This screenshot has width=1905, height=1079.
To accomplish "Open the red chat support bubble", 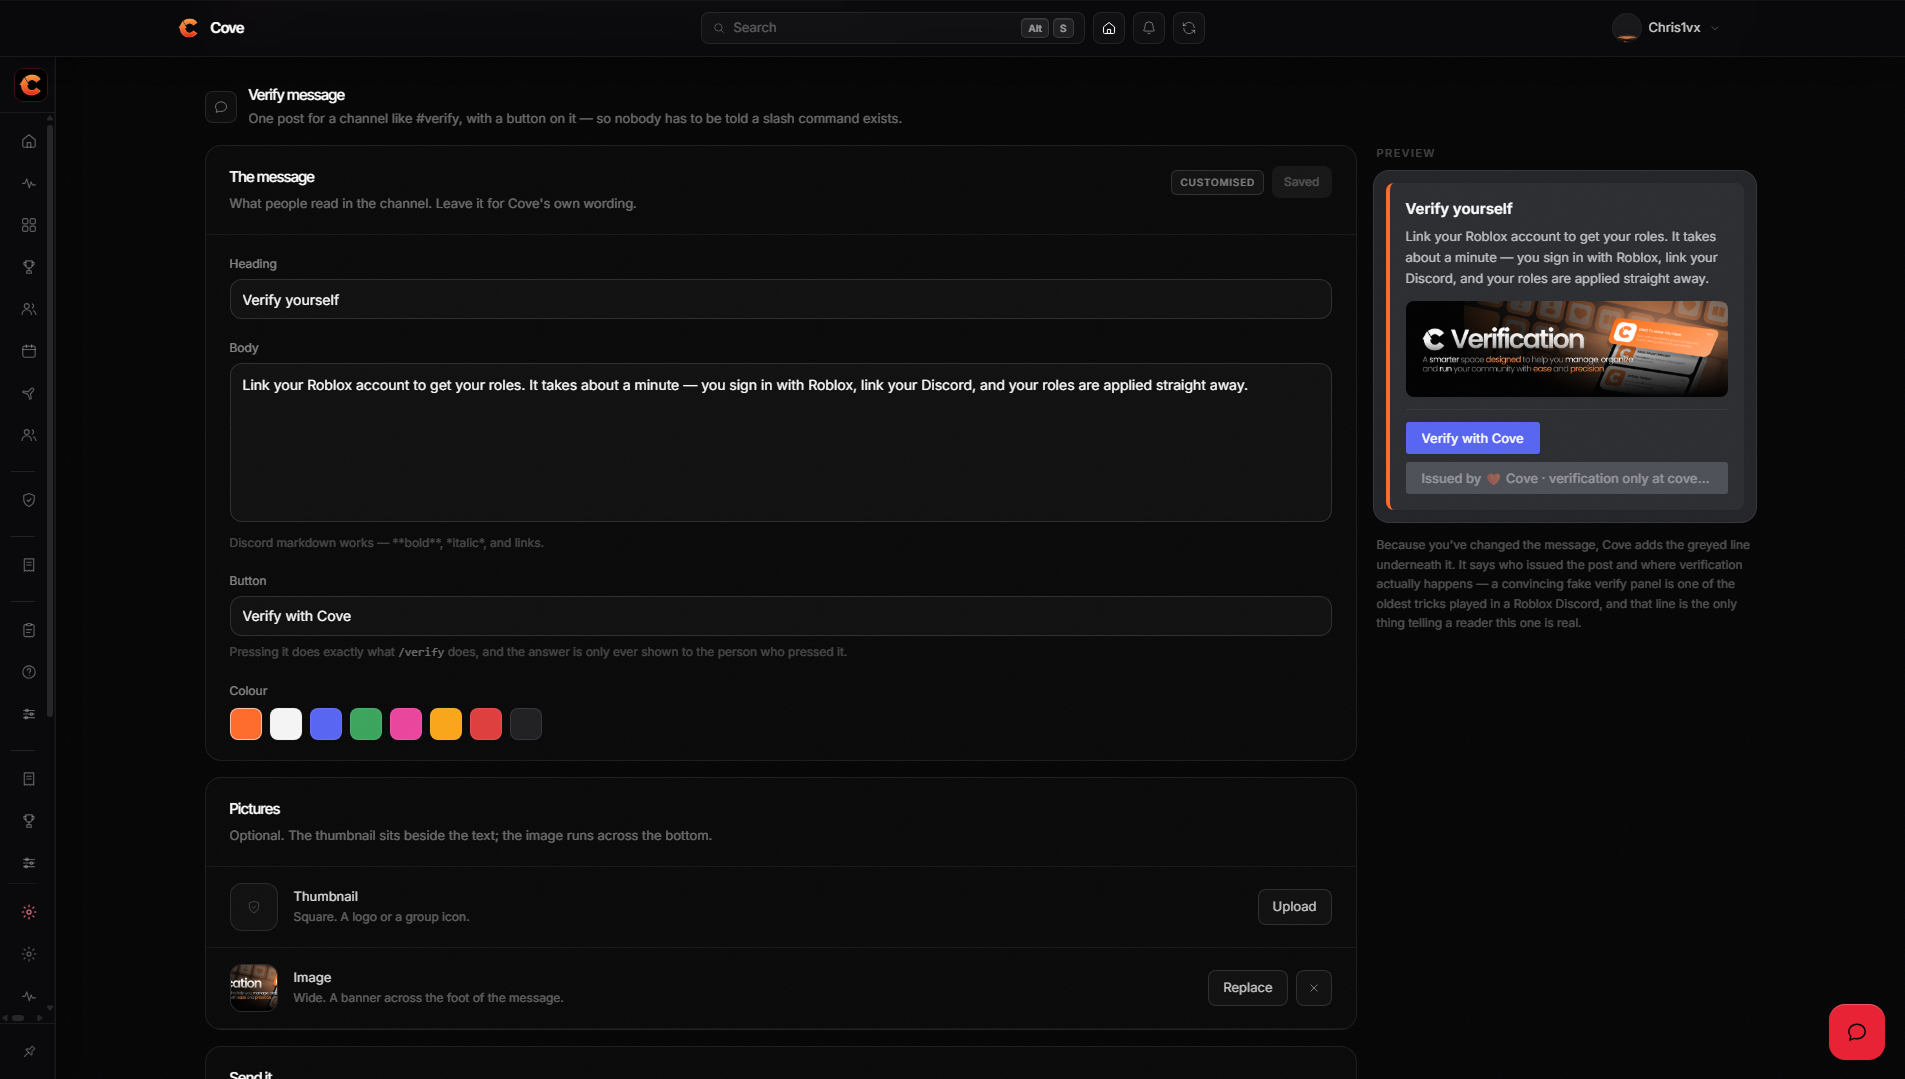I will (x=1857, y=1032).
